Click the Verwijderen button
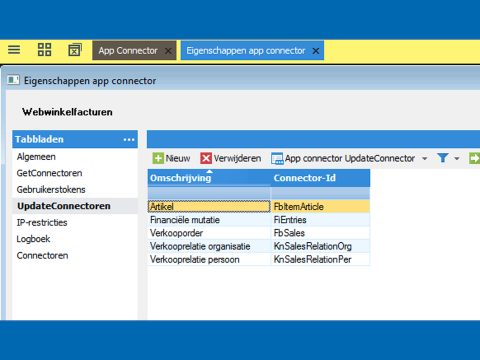The width and height of the screenshot is (480, 360). pos(231,158)
